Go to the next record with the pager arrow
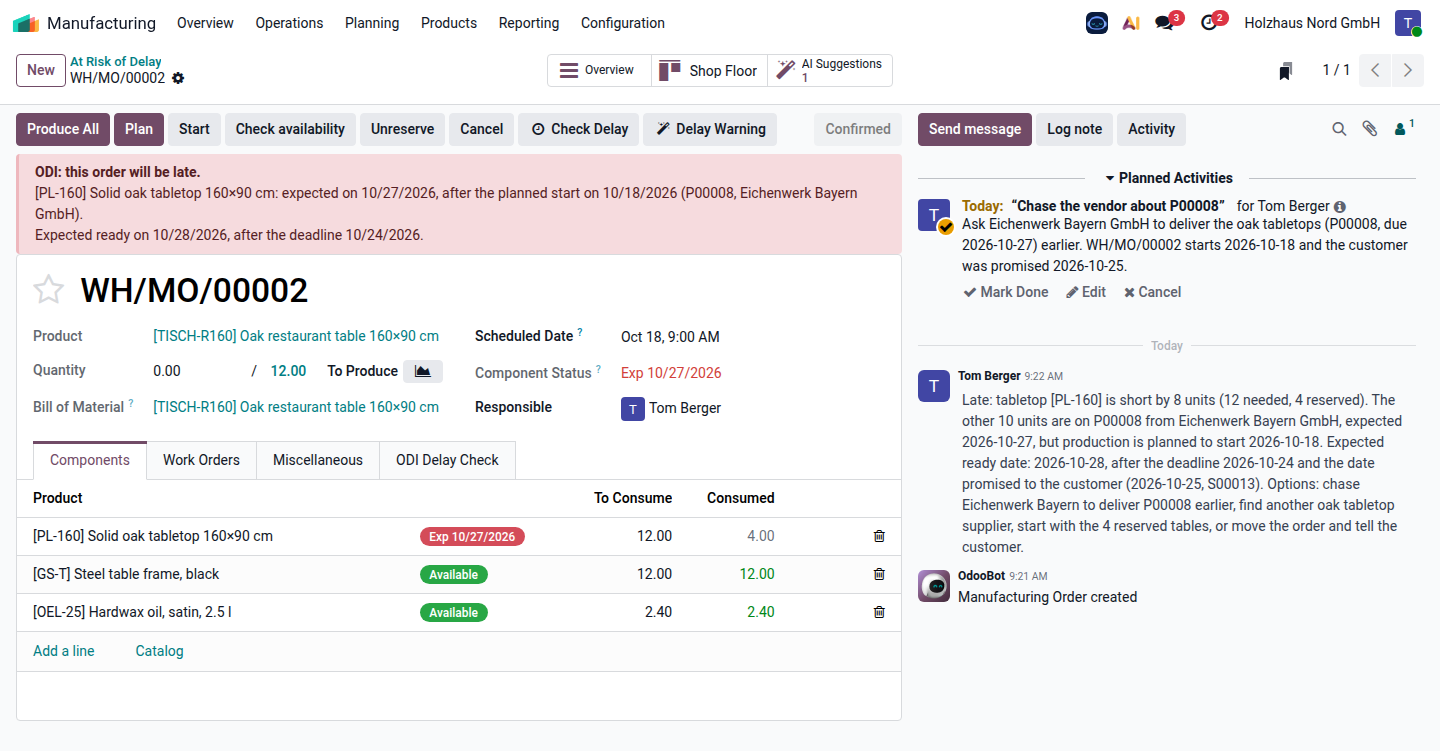 1408,70
